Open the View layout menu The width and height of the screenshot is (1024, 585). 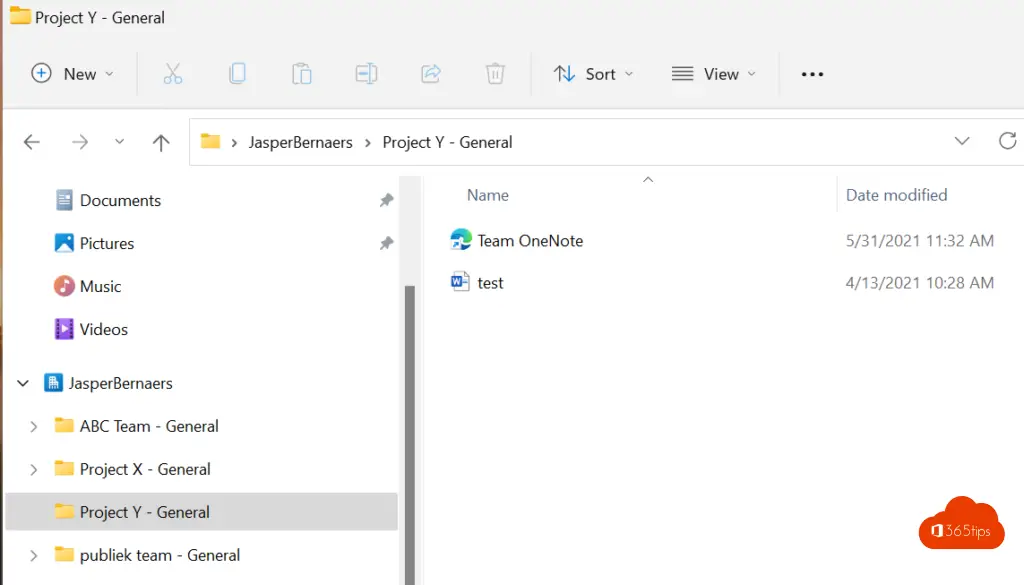[714, 73]
